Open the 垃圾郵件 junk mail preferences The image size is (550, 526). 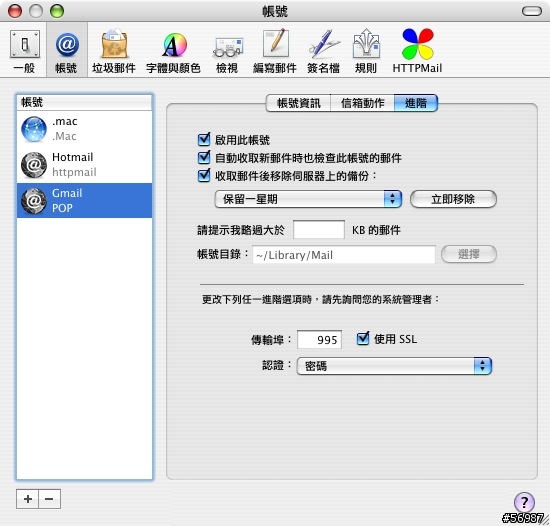[114, 51]
